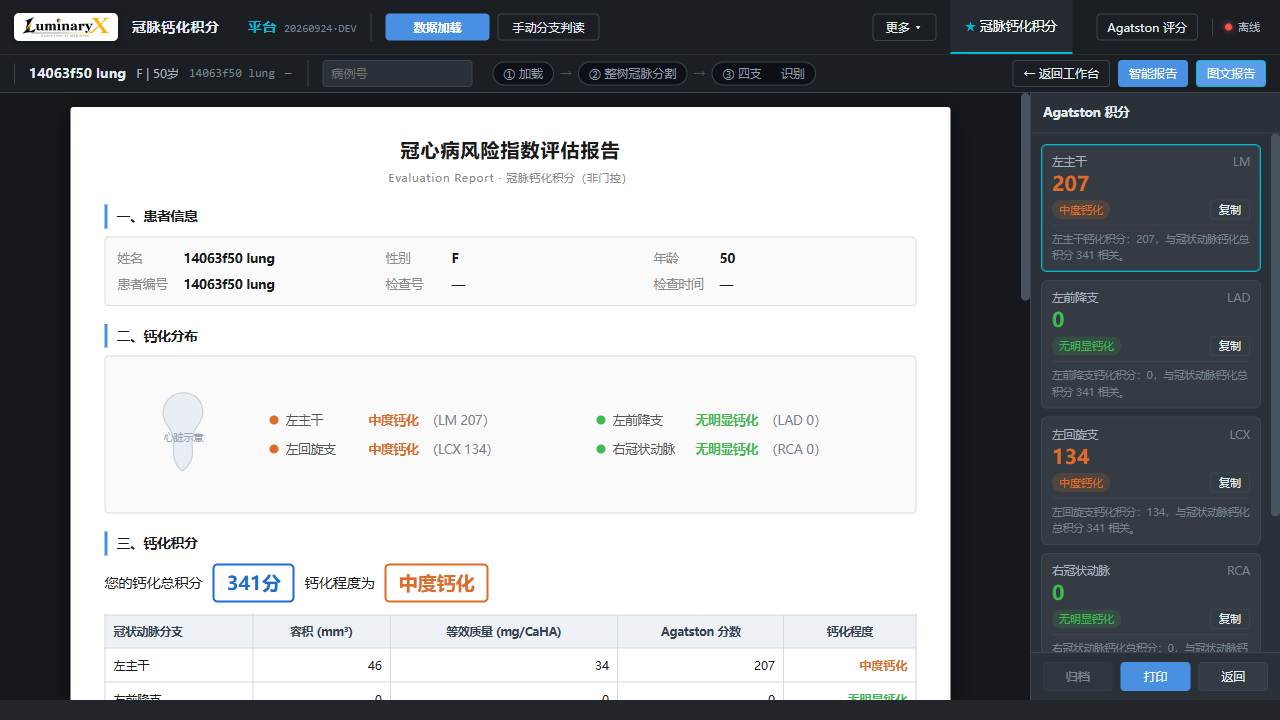
Task: Click the 341分 total score box
Action: (x=253, y=583)
